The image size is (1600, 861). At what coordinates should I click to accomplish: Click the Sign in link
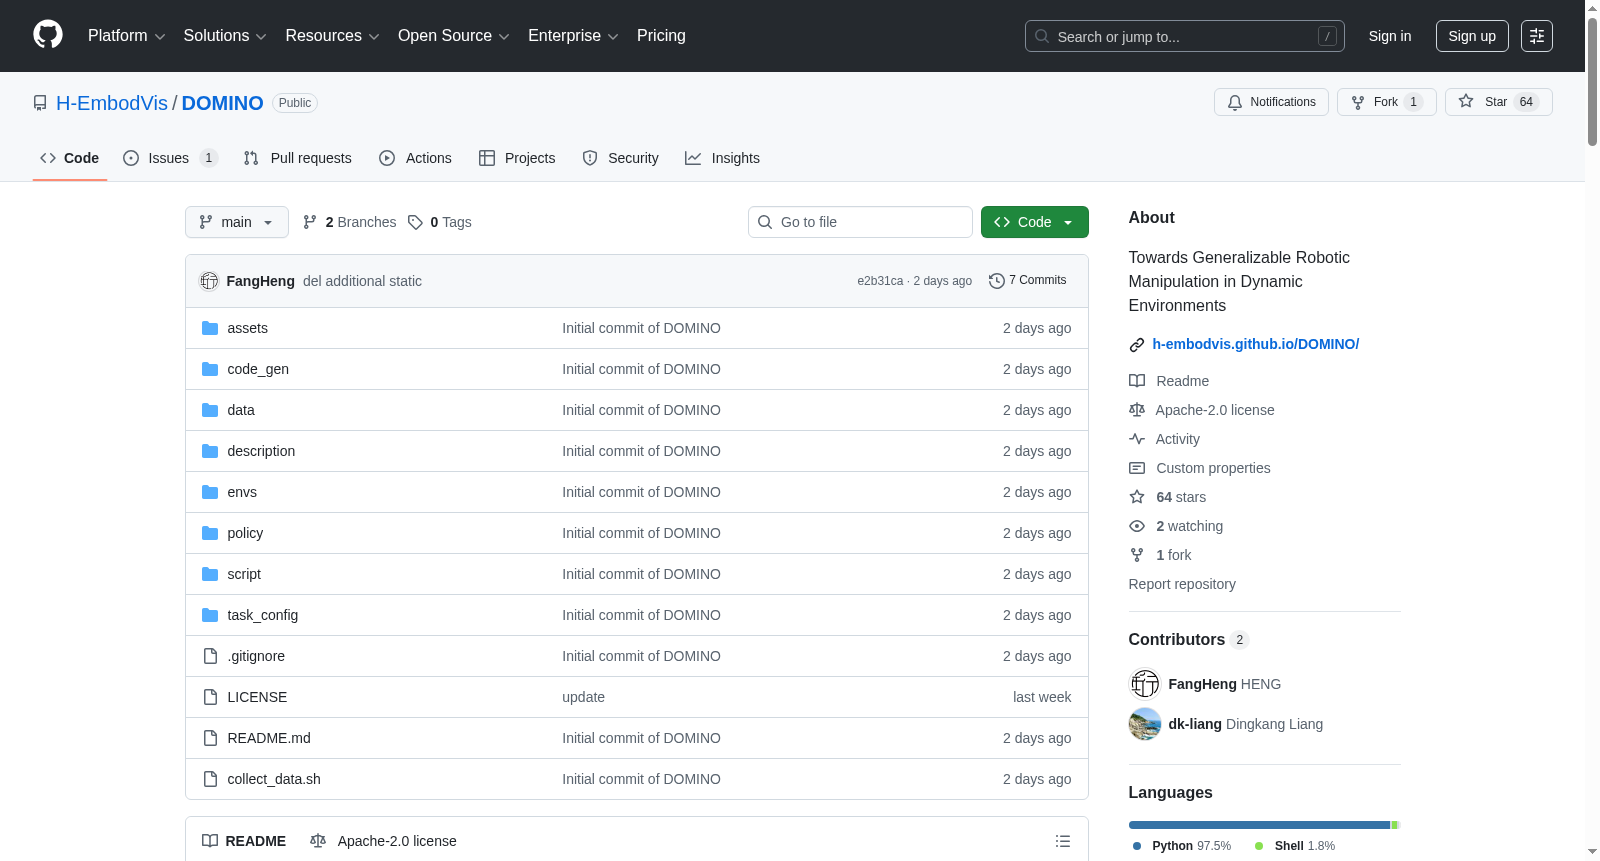pyautogui.click(x=1390, y=36)
